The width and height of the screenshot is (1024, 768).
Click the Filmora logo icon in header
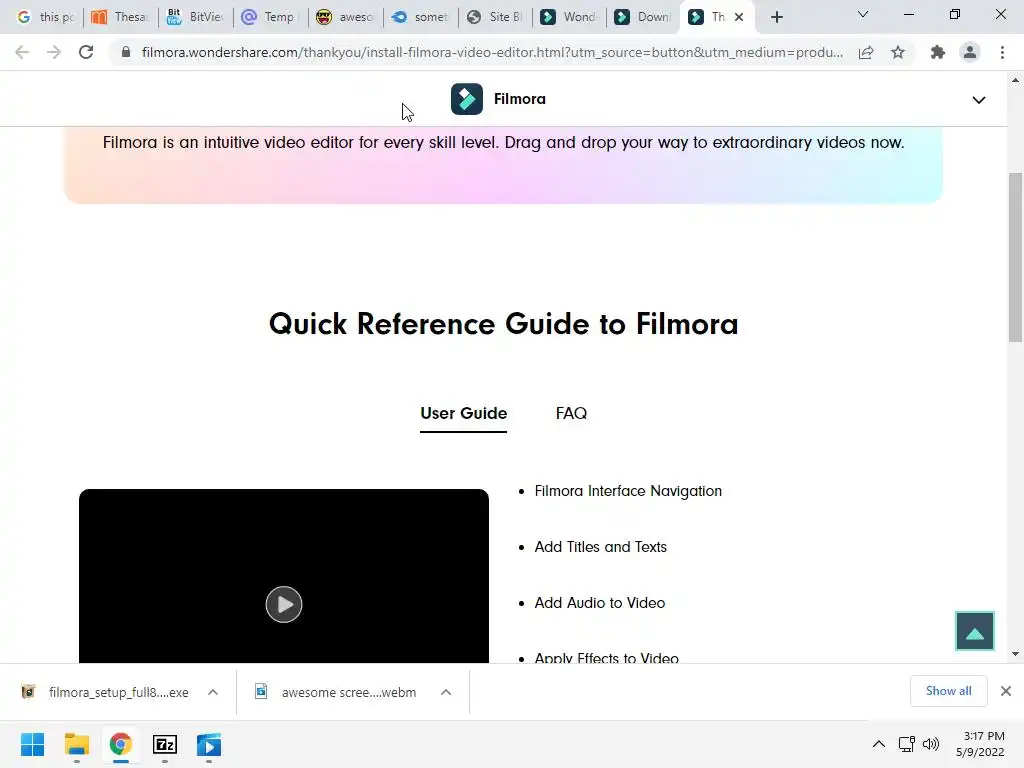[x=466, y=99]
